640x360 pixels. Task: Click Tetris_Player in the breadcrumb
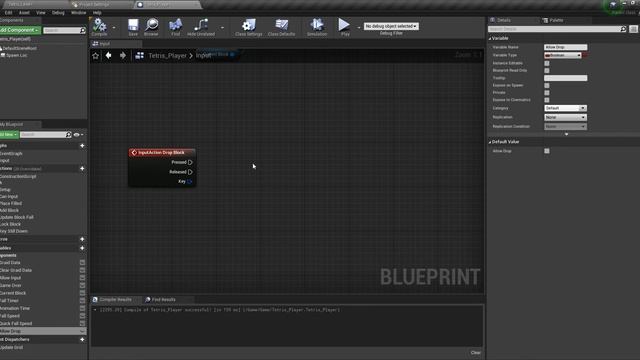(x=167, y=56)
